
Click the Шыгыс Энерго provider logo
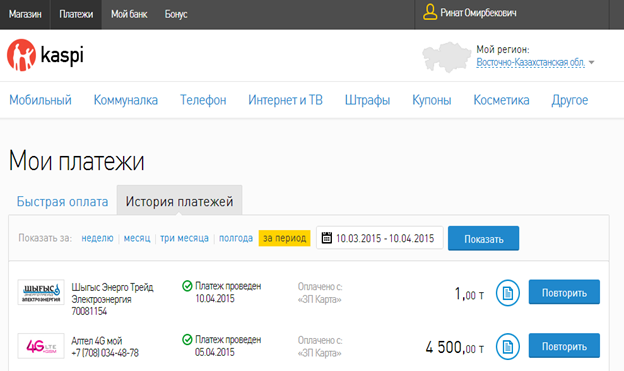pyautogui.click(x=41, y=292)
